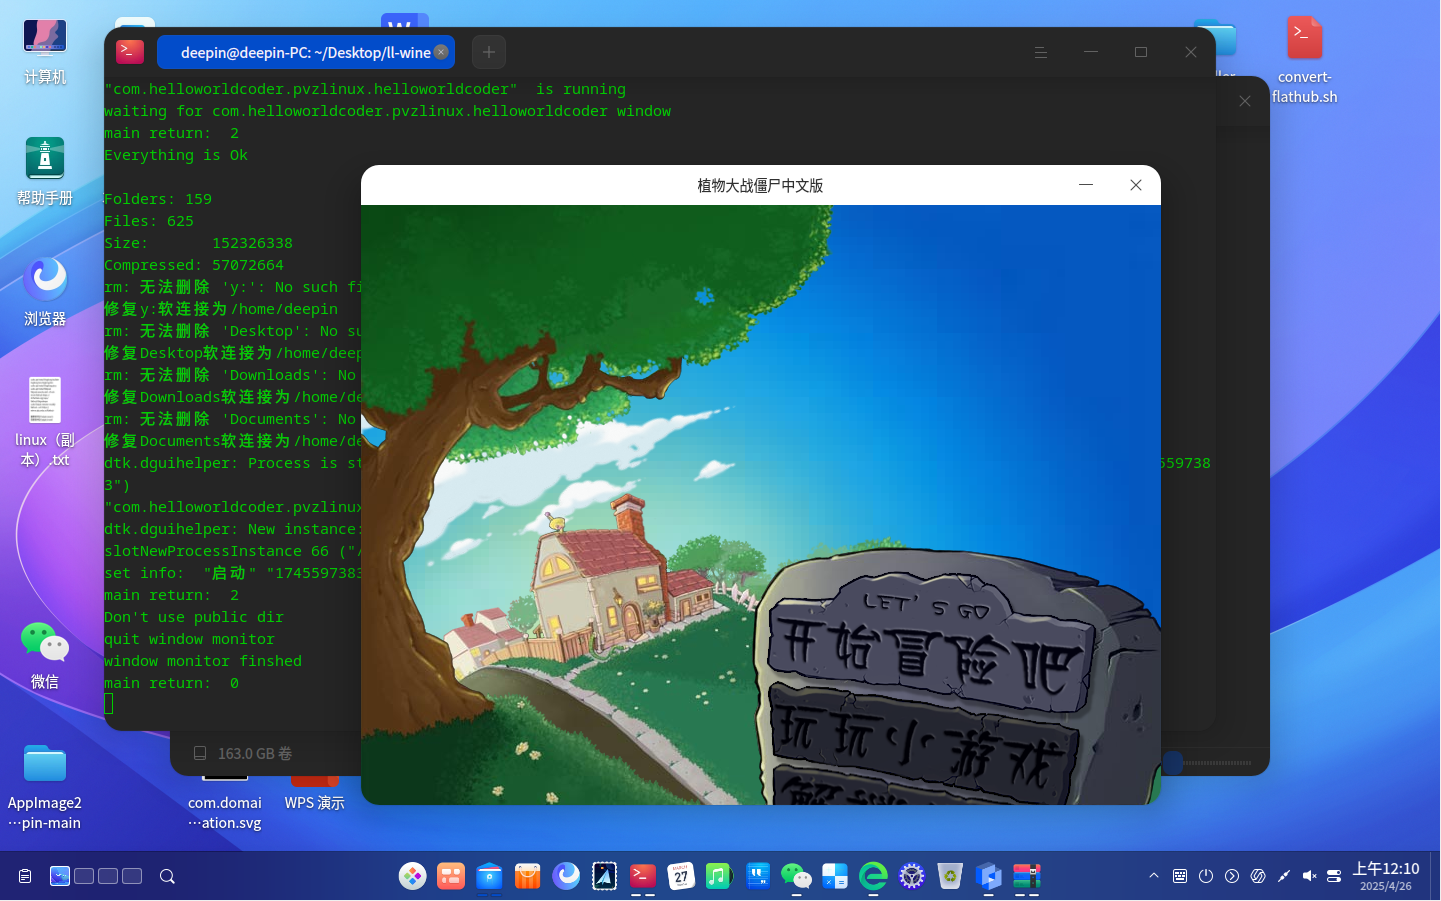Screen dimensions: 1441x901
Task: Select the linux（副本）.txt desktop file
Action: [45, 422]
